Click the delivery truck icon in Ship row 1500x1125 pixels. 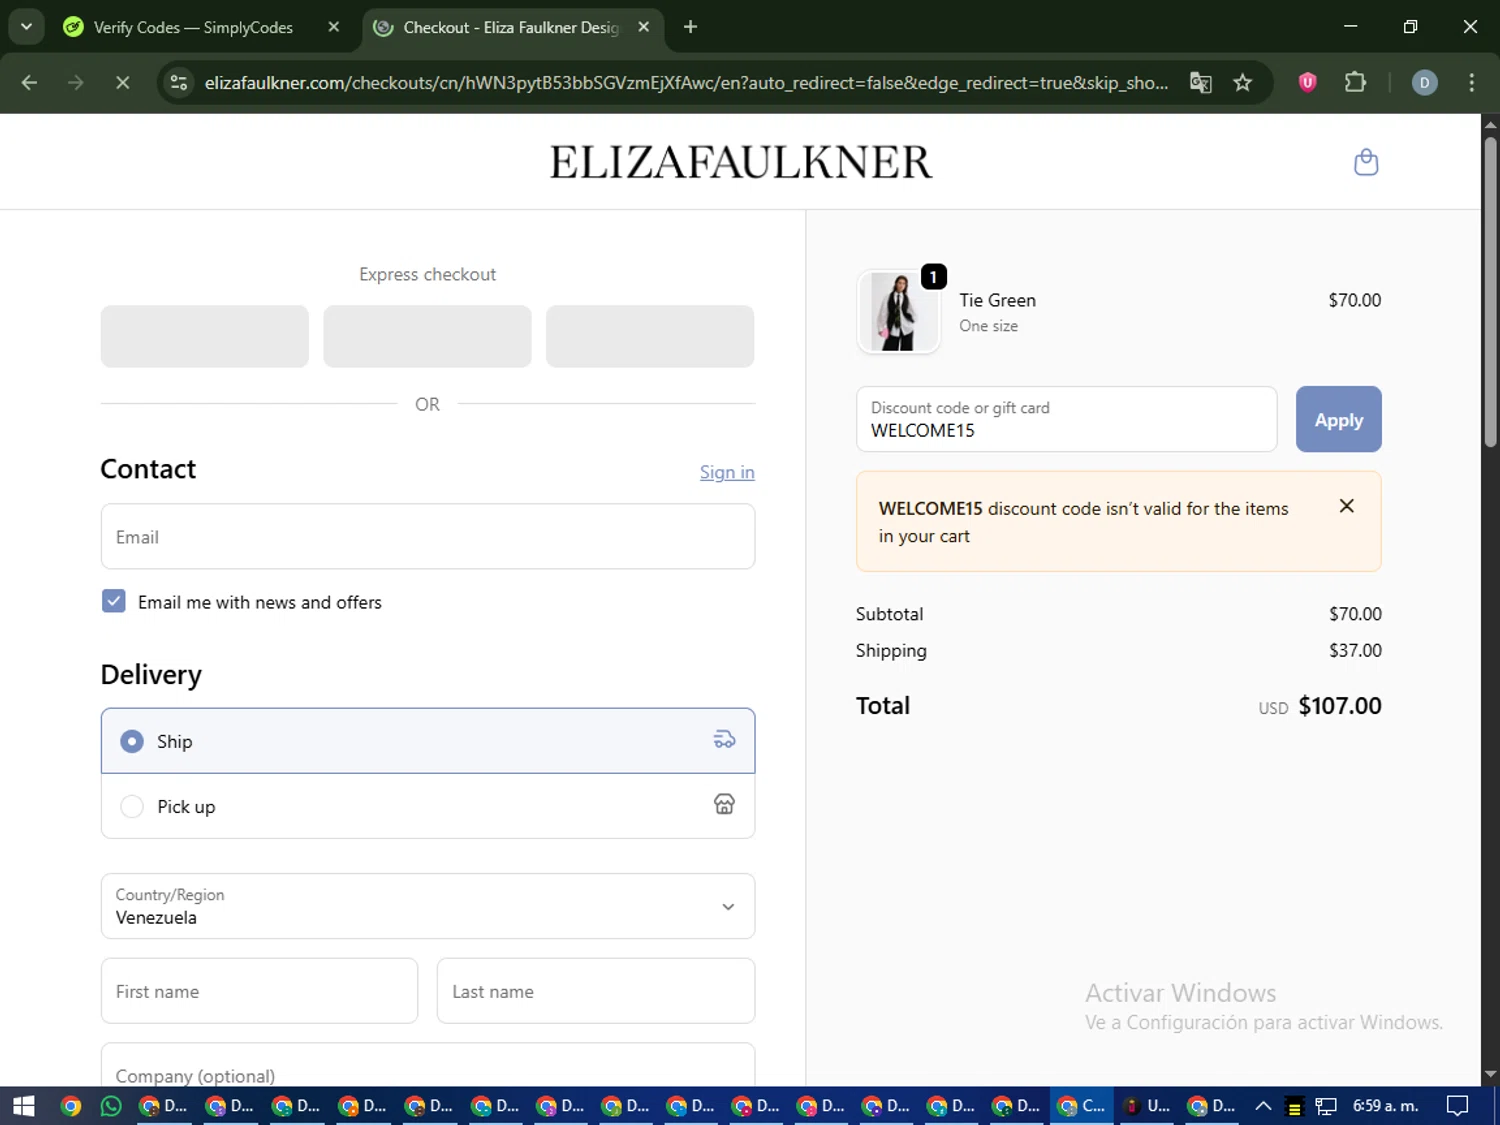coord(724,740)
